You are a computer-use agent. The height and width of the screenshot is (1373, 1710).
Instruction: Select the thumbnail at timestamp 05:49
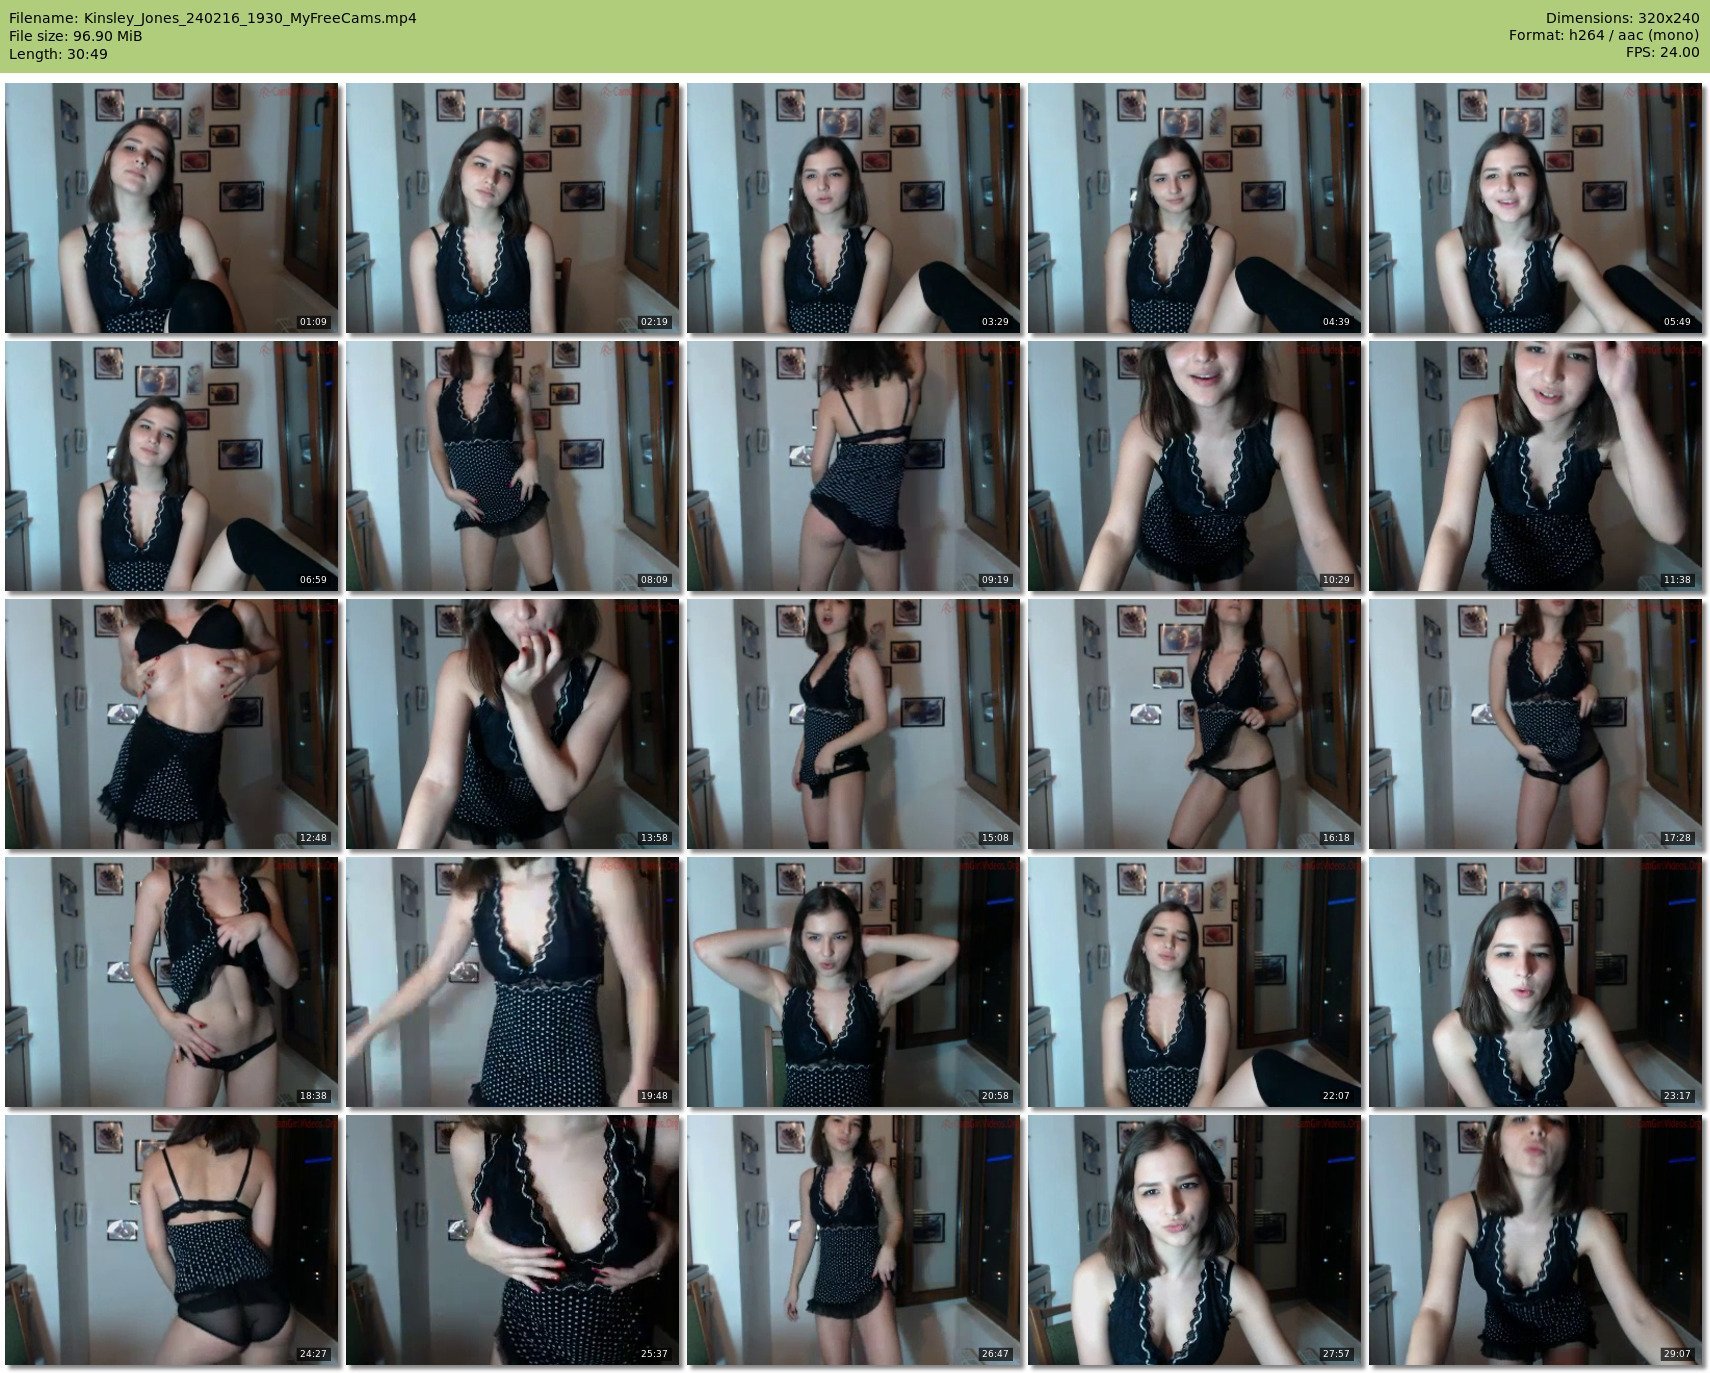[1536, 208]
